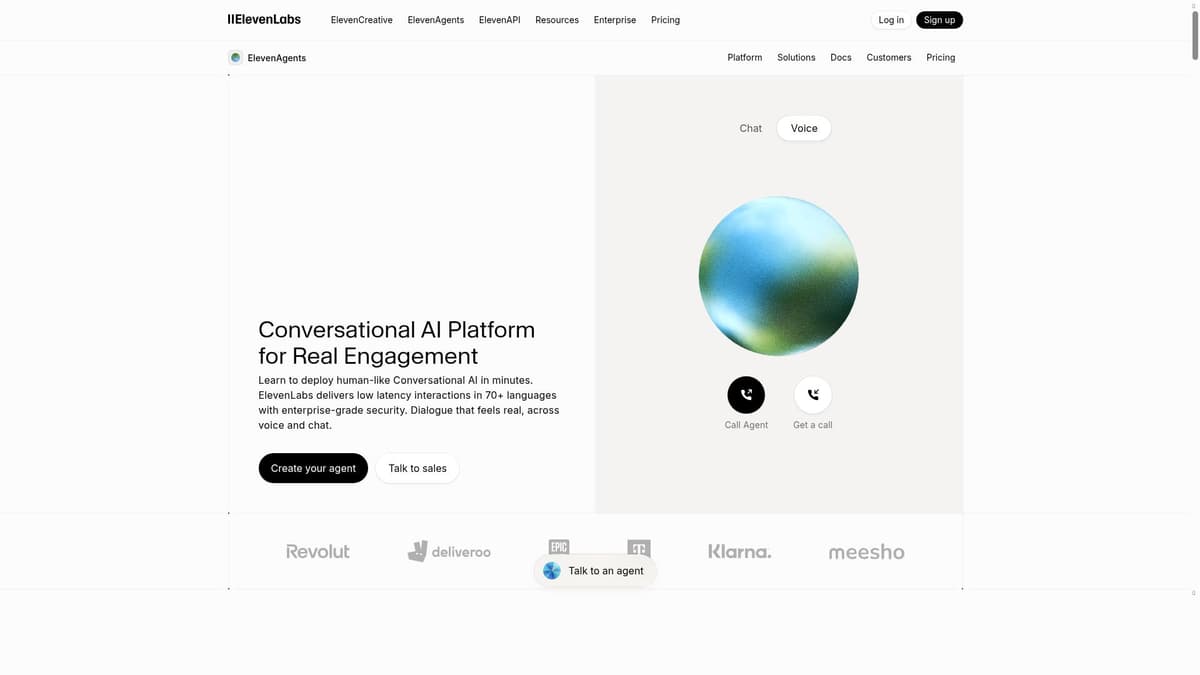This screenshot has height=675, width=1200.
Task: Open the Resources menu
Action: point(556,19)
